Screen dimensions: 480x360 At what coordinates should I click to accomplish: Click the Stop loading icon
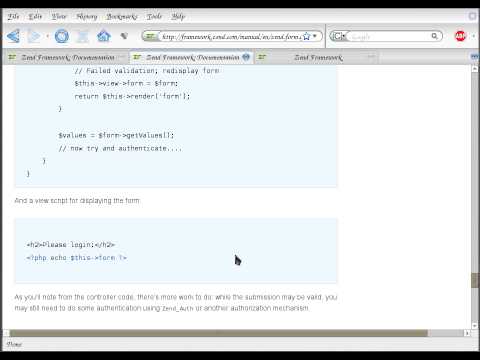[x=82, y=36]
